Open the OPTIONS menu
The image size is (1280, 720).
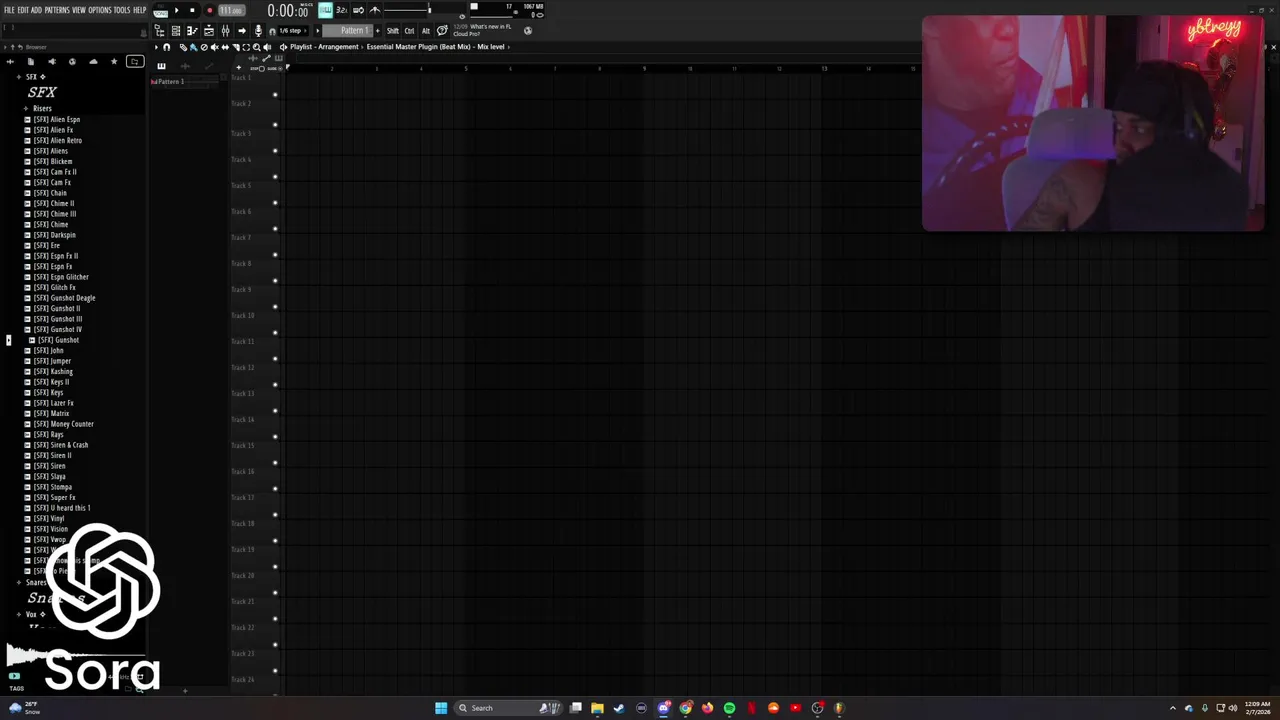(x=100, y=10)
